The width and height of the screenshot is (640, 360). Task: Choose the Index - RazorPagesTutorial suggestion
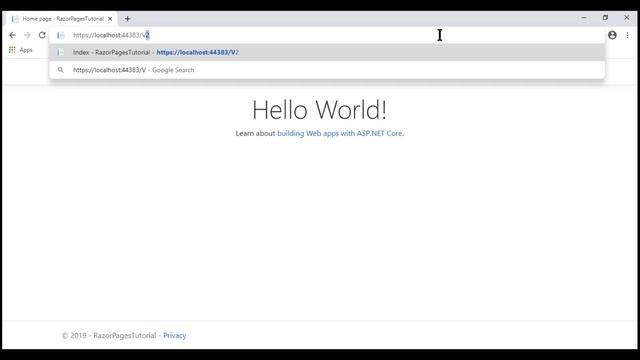[x=327, y=52]
